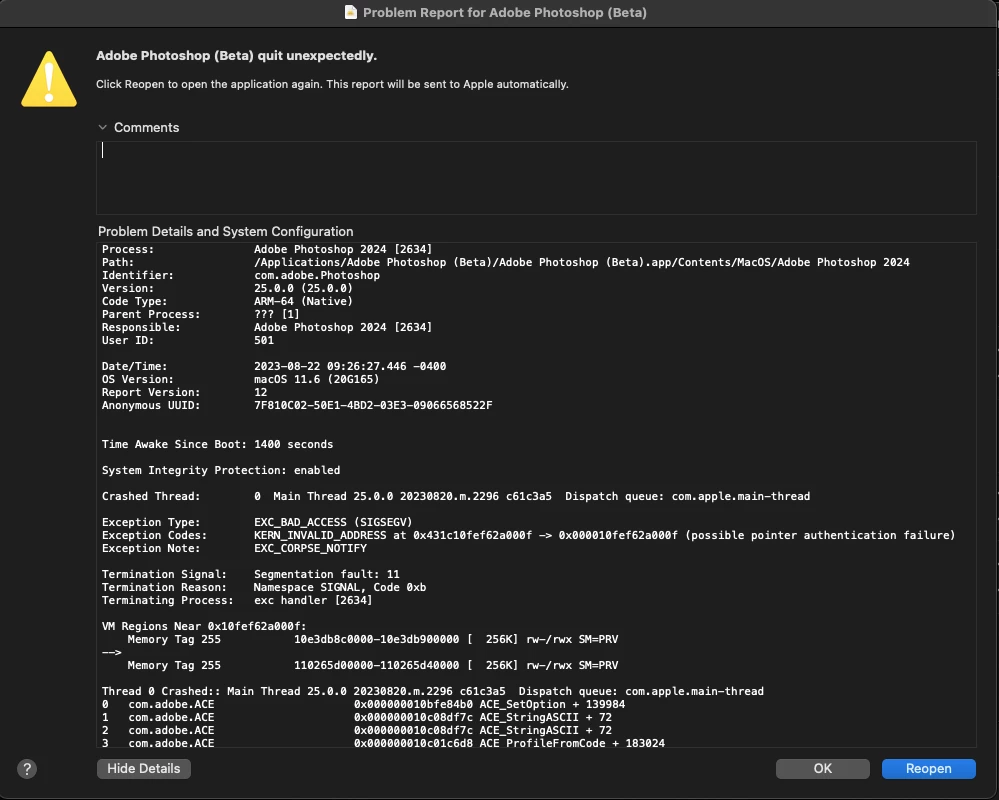The image size is (999, 800).
Task: Click 'System Integrity Protection: enabled' line
Action: (221, 470)
